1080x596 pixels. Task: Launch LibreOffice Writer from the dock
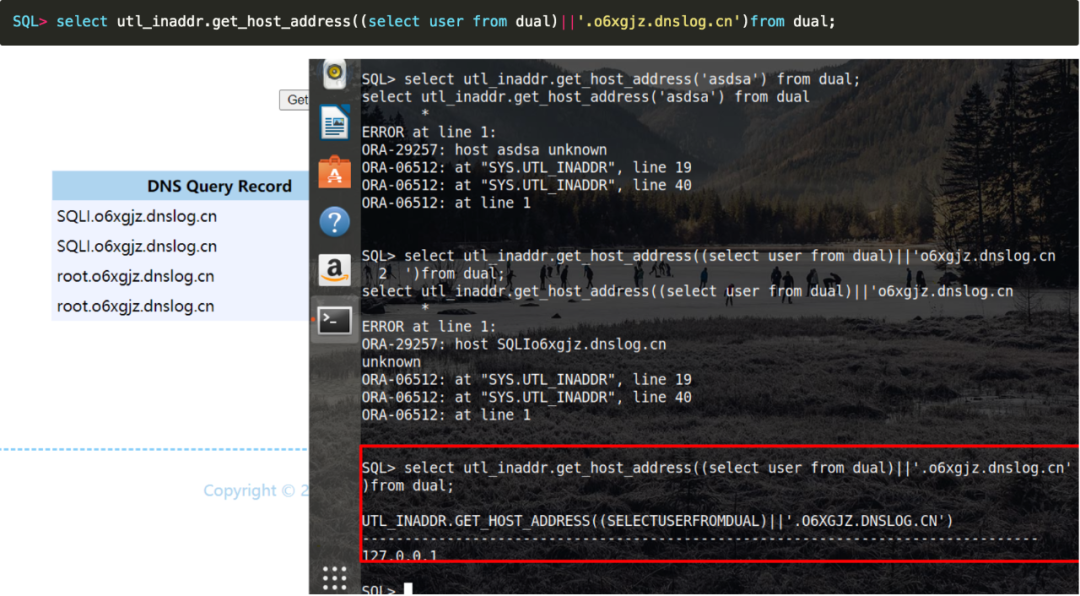point(335,123)
